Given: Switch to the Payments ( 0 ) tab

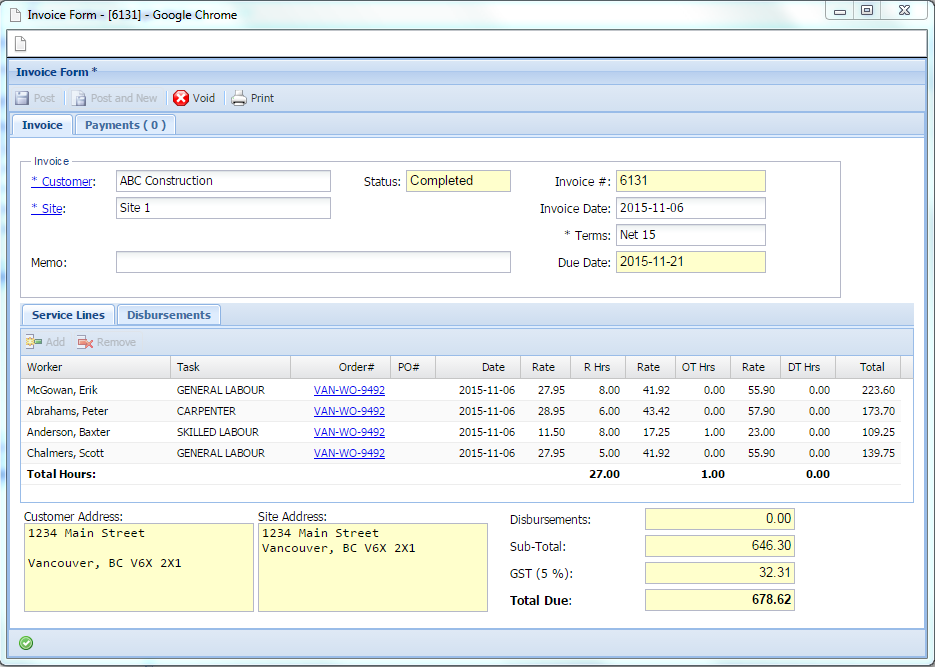Looking at the screenshot, I should pyautogui.click(x=124, y=124).
